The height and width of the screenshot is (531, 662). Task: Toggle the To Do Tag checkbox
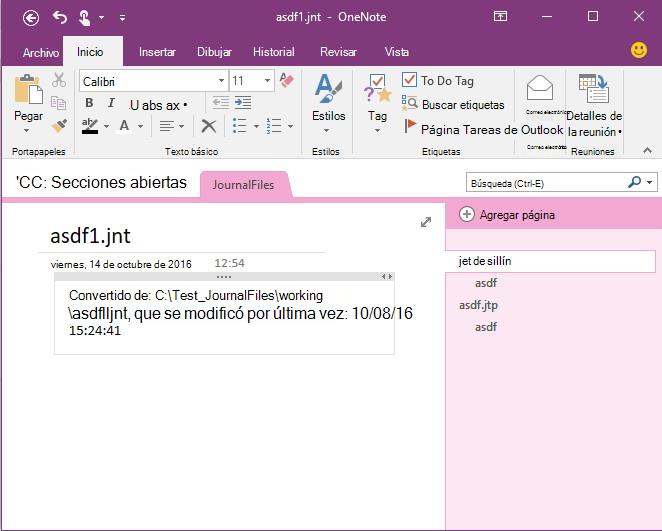pyautogui.click(x=409, y=79)
